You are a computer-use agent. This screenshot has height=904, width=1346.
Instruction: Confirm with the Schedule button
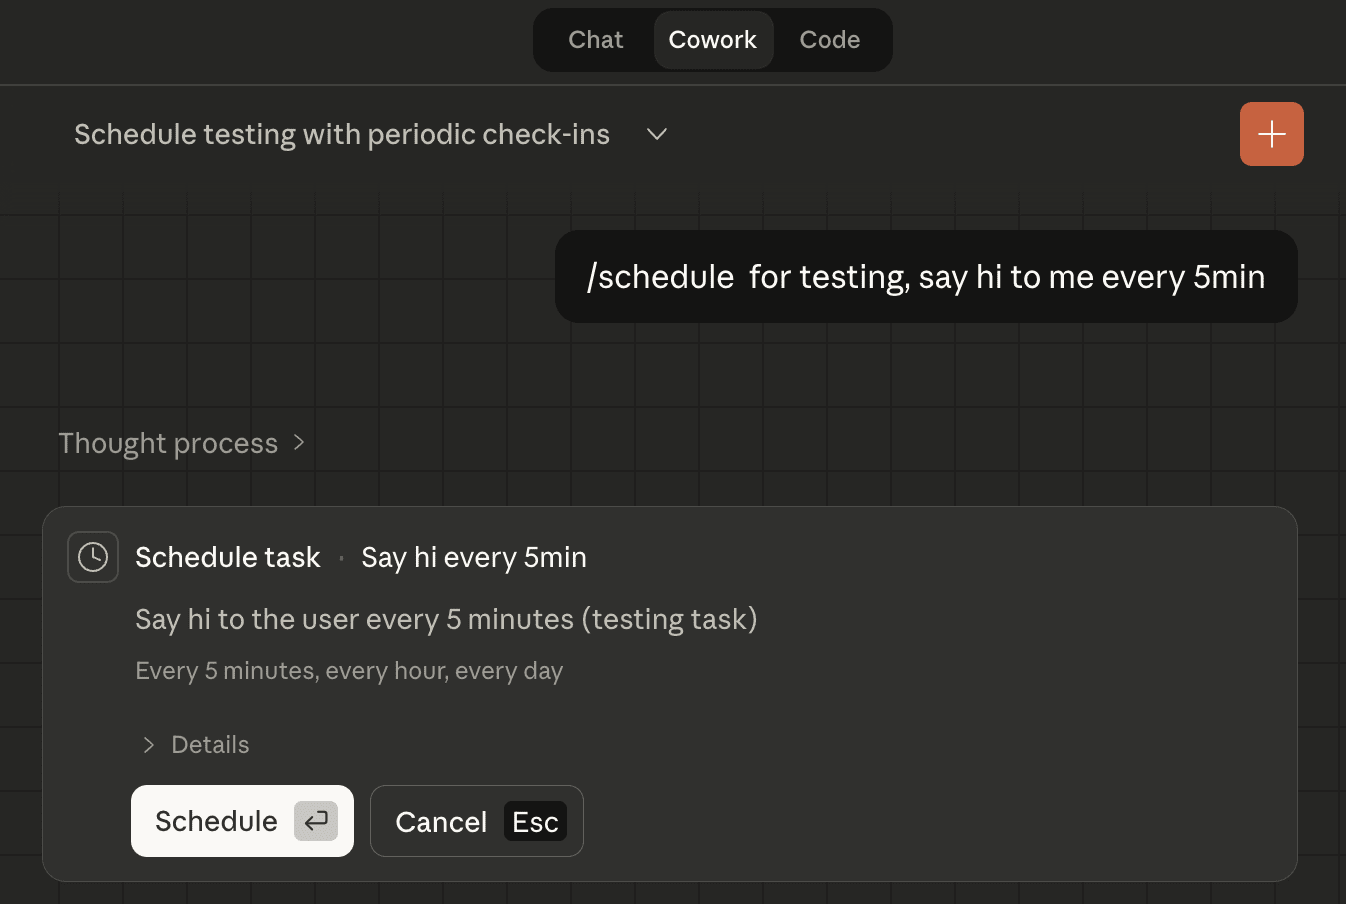click(217, 821)
